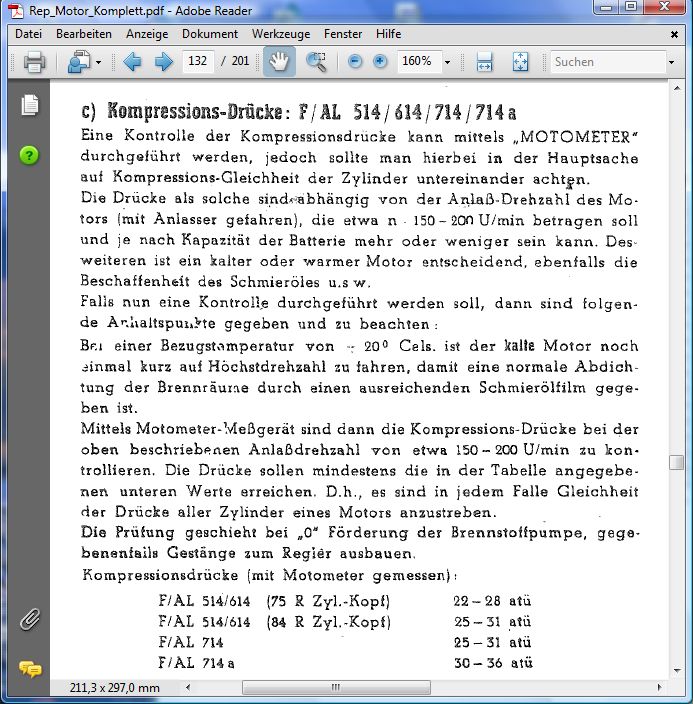Click the fit full page icon
The height and width of the screenshot is (704, 693).
[520, 62]
